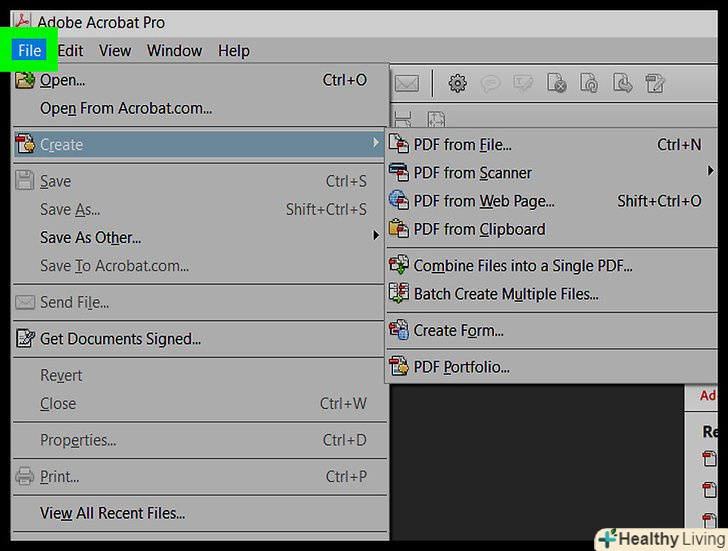
Task: Expand the PDF from Scanner submenu arrow
Action: pyautogui.click(x=710, y=171)
